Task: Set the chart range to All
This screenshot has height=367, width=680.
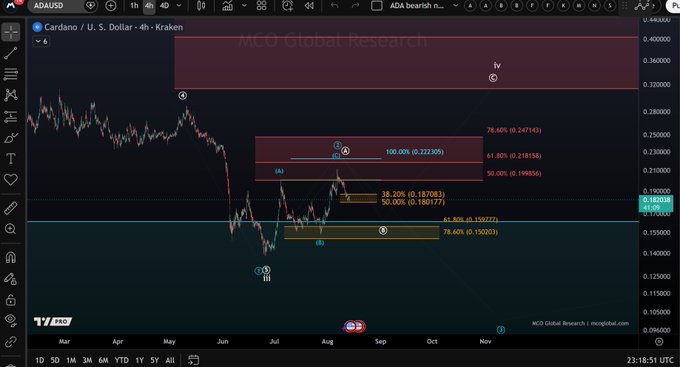Action: pyautogui.click(x=170, y=360)
